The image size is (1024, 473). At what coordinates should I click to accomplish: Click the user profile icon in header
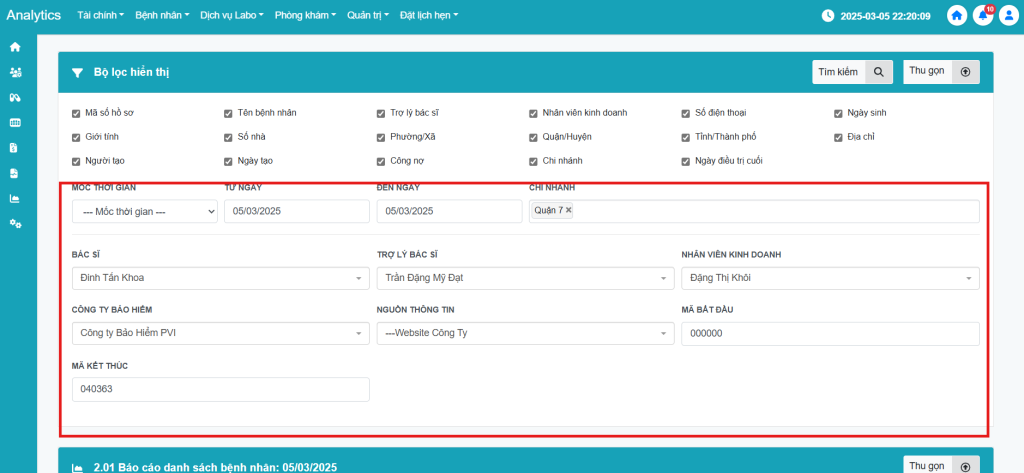point(1008,16)
